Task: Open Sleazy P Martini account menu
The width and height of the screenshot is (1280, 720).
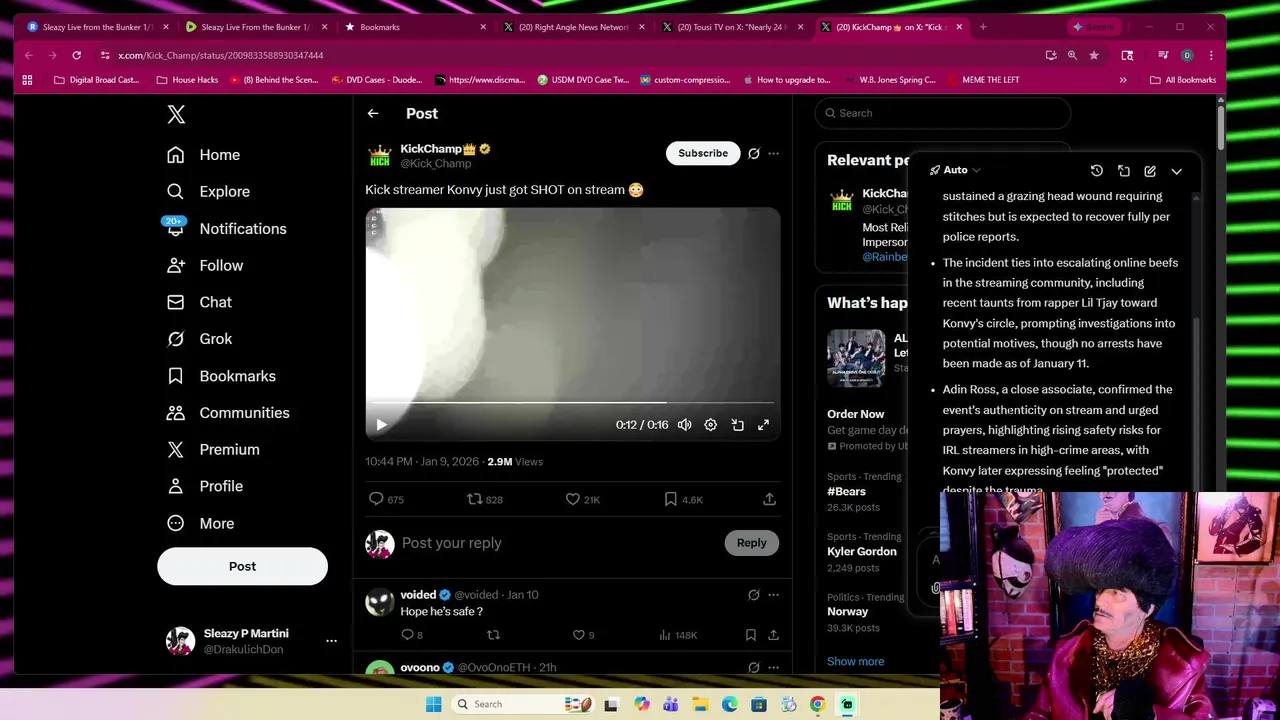Action: [252, 641]
